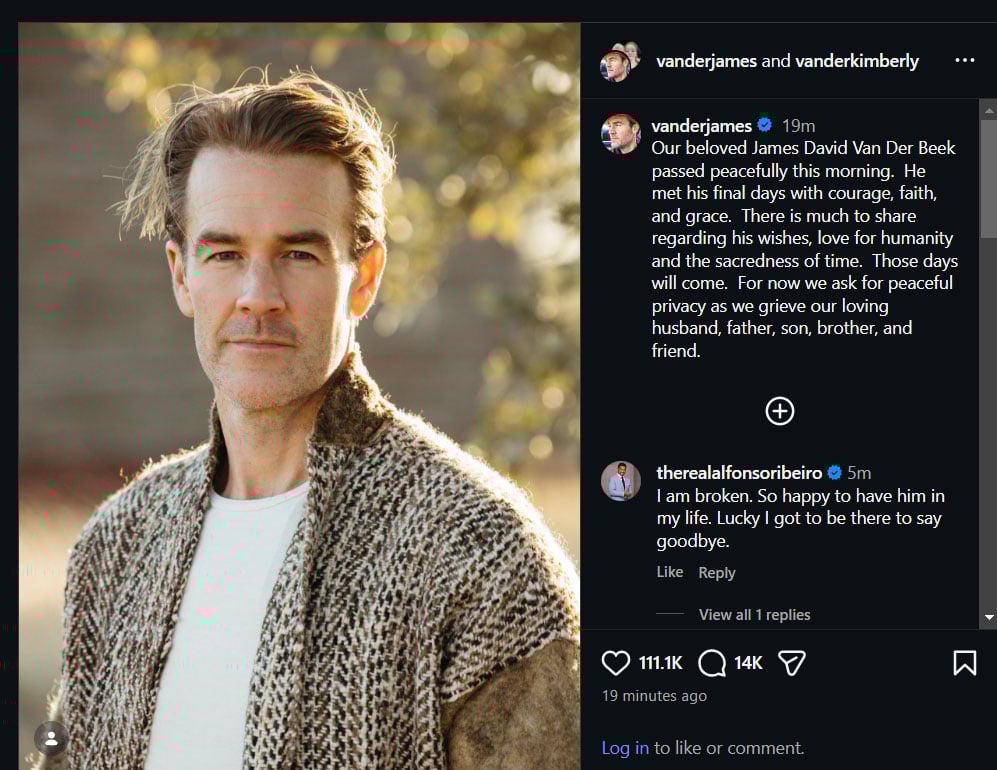Viewport: 997px width, 770px height.
Task: Click the tagged accounts person icon on the photo
Action: [50, 738]
